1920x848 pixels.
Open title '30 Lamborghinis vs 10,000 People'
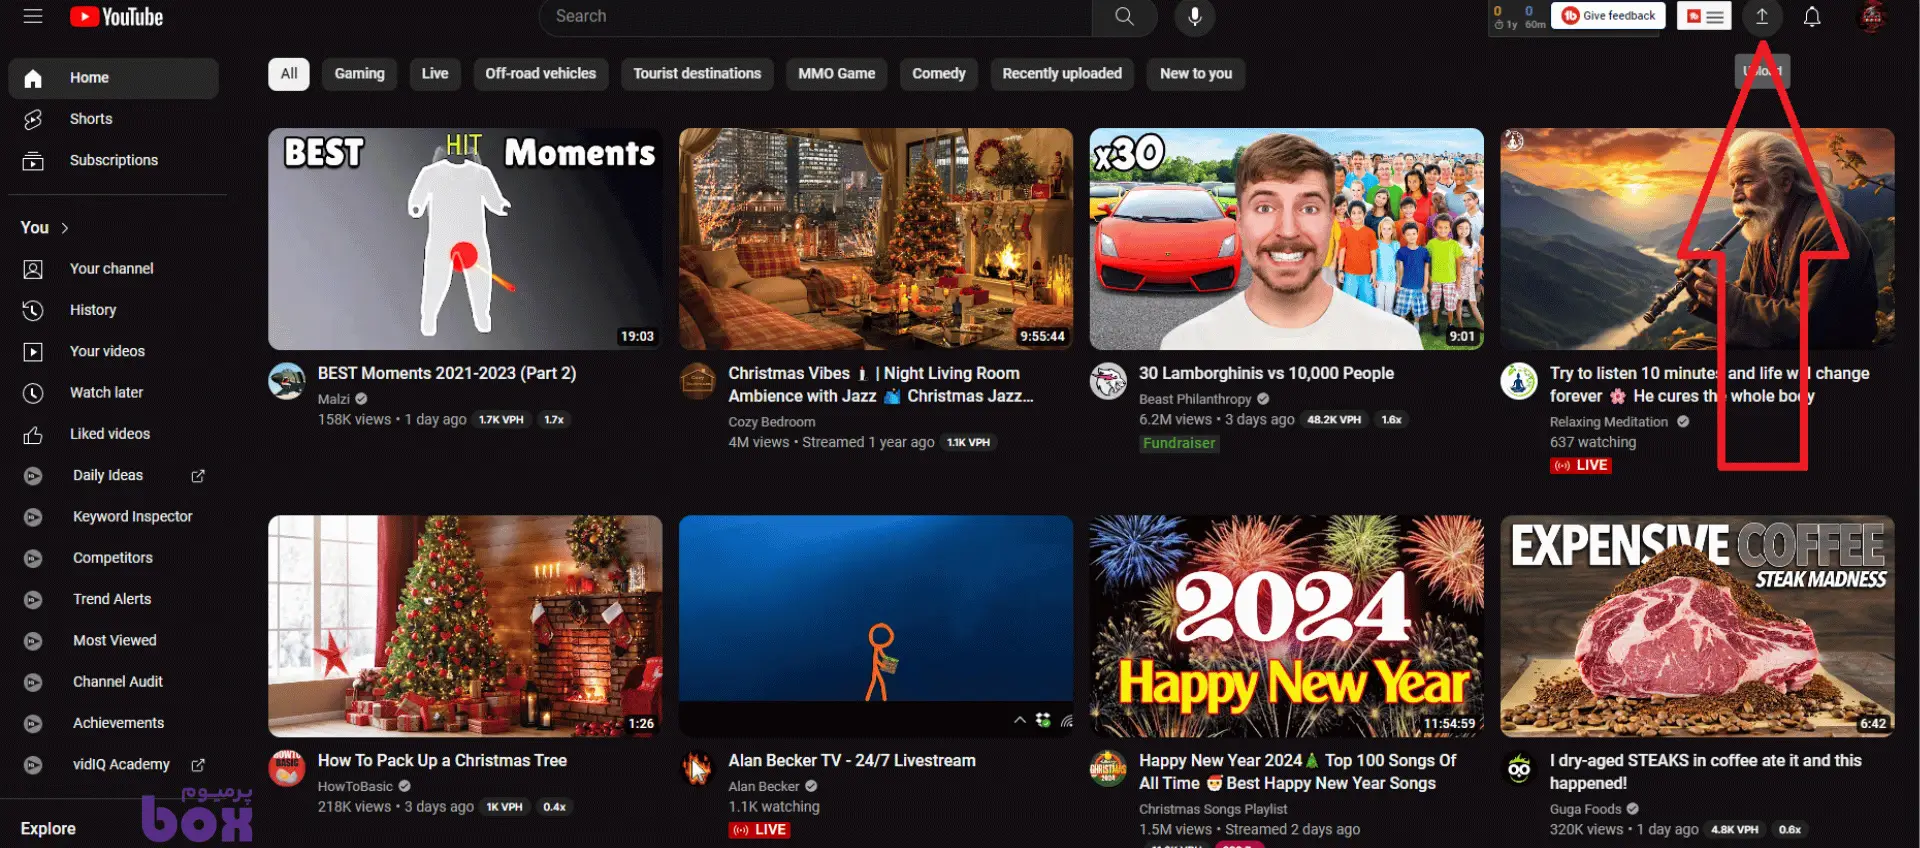tap(1266, 373)
